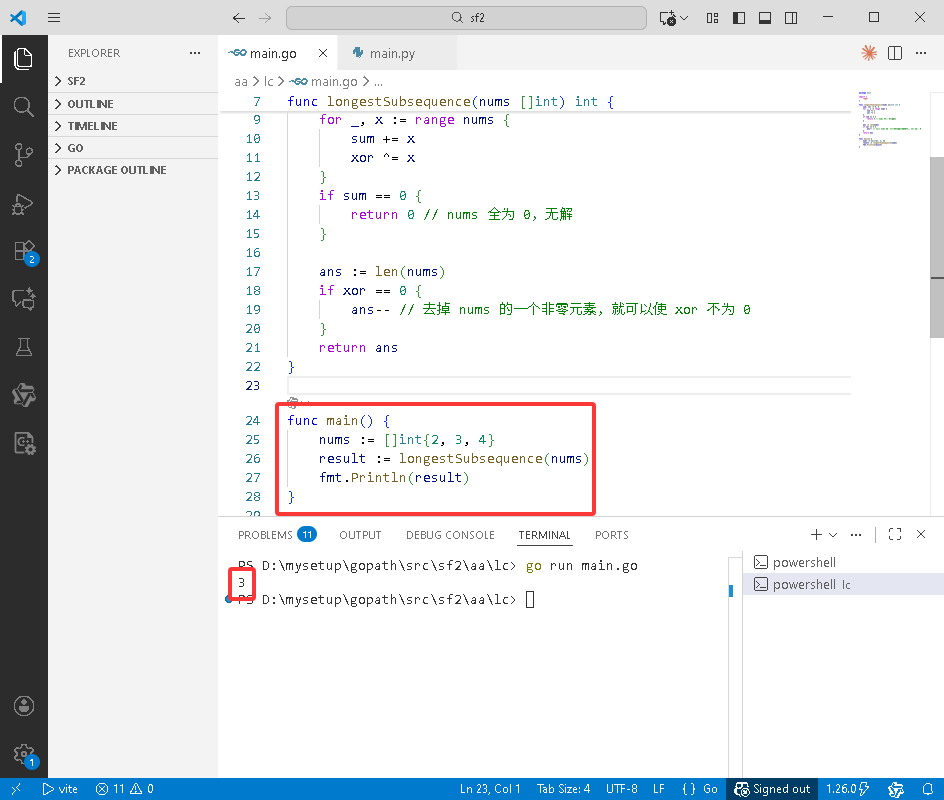Expand the PACKAGE OUTLINE section

133,170
